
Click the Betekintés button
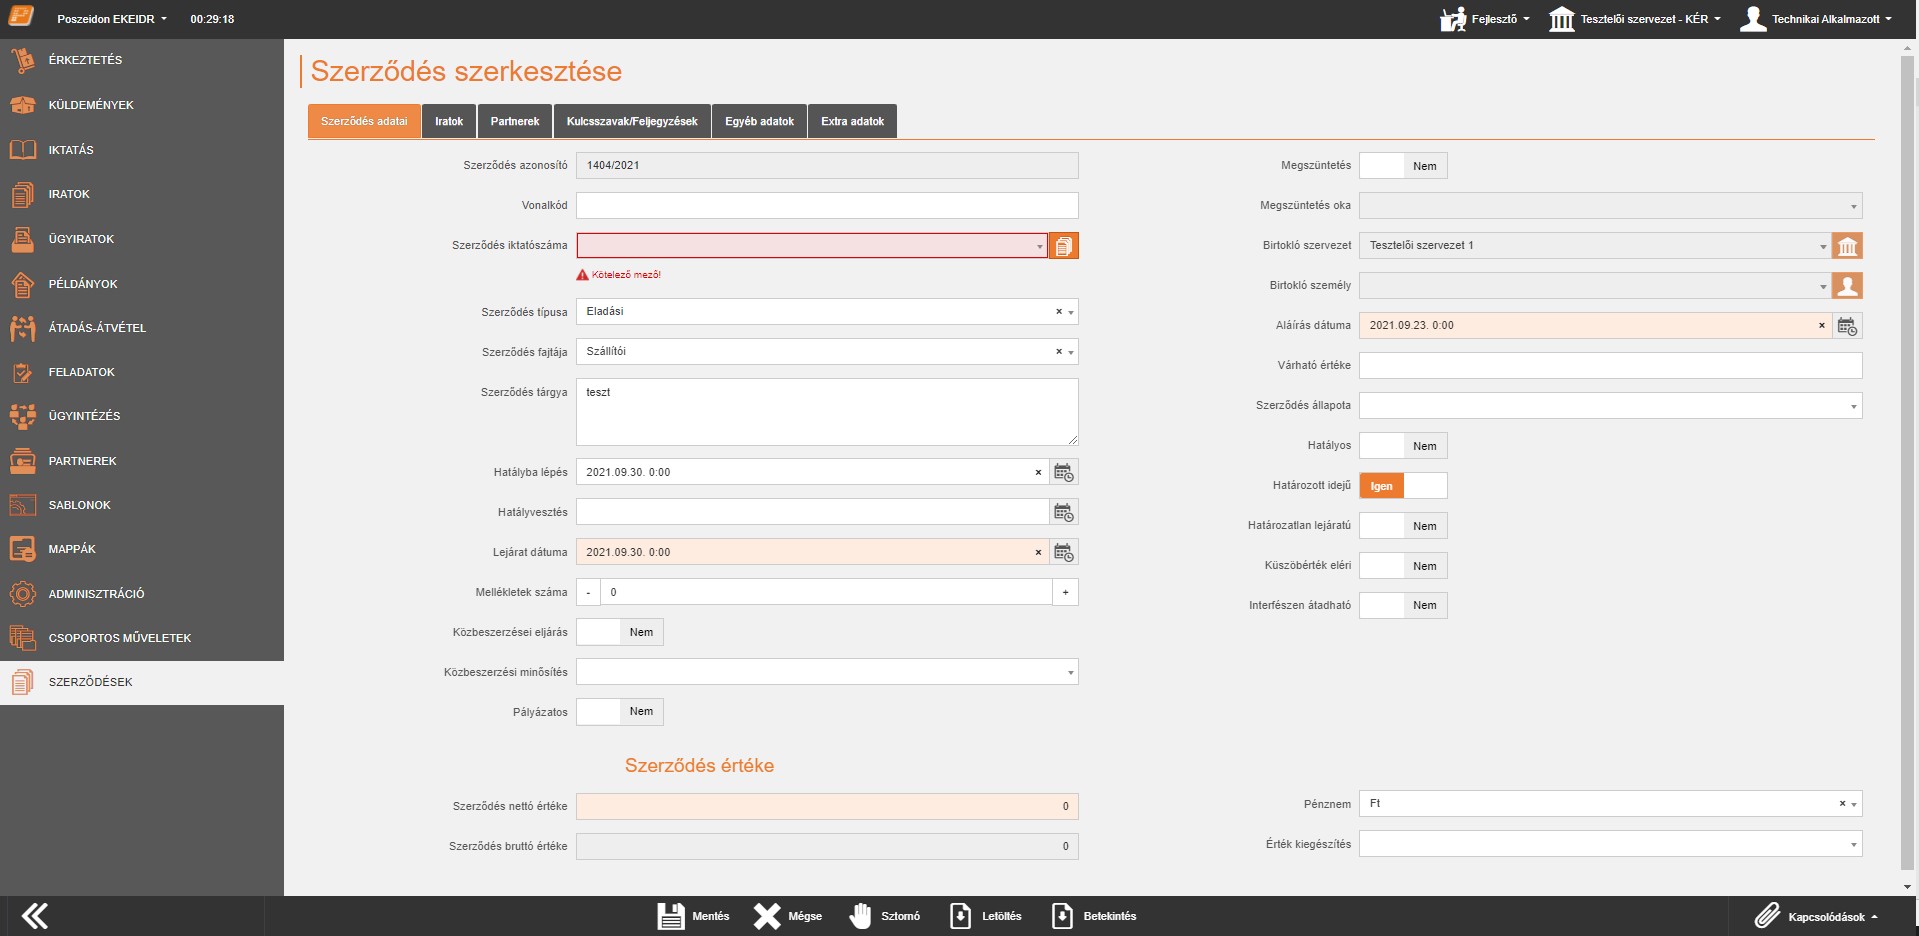(1093, 916)
